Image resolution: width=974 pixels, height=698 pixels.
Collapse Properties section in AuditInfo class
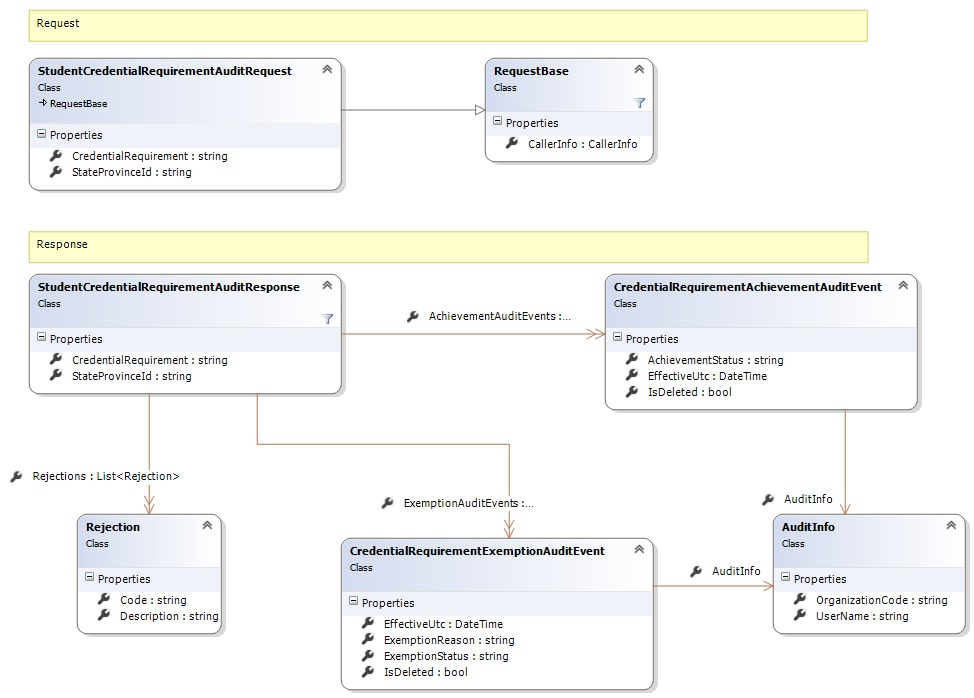click(786, 579)
